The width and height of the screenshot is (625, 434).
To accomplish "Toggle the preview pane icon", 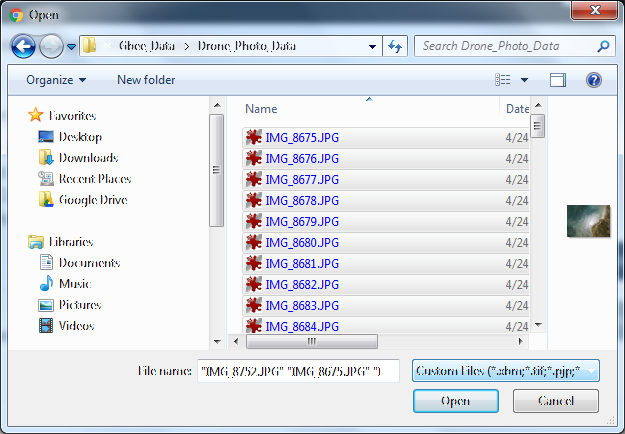I will 558,80.
